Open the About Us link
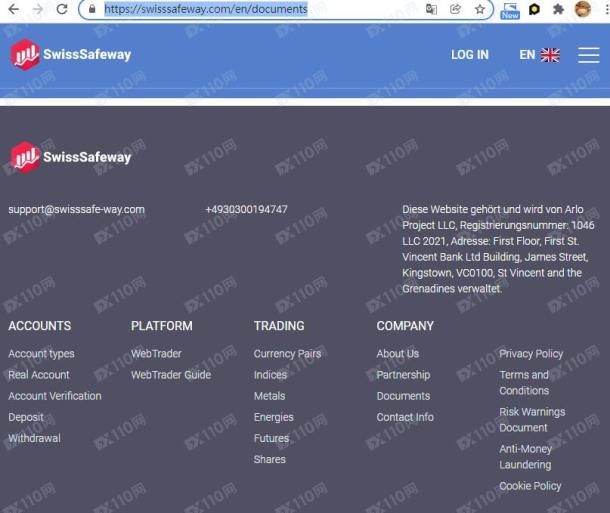The image size is (610, 513). pyautogui.click(x=398, y=354)
